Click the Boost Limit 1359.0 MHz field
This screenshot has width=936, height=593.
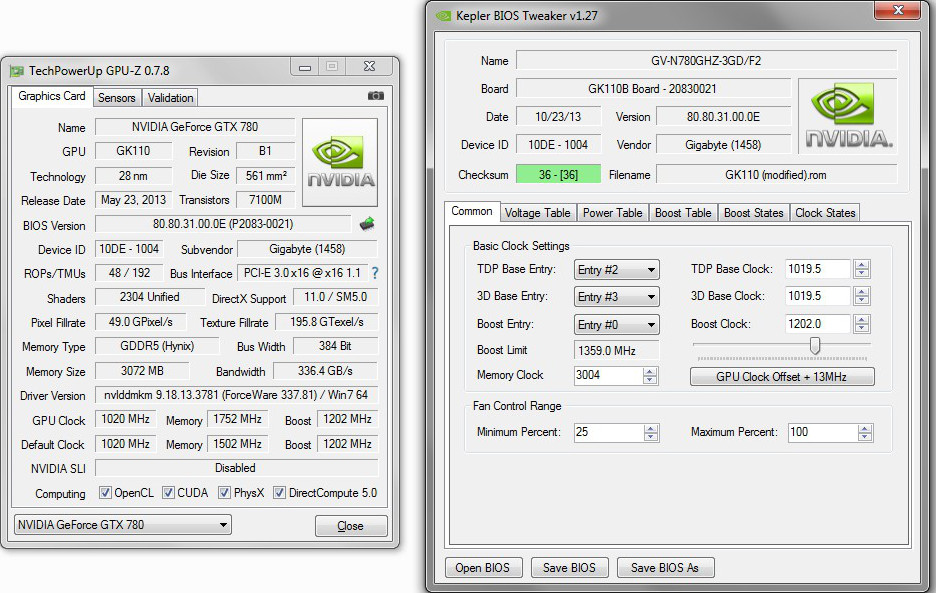617,351
